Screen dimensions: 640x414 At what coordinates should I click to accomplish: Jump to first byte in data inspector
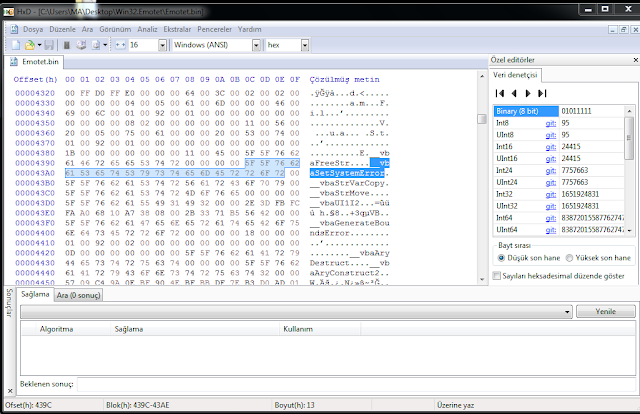500,93
